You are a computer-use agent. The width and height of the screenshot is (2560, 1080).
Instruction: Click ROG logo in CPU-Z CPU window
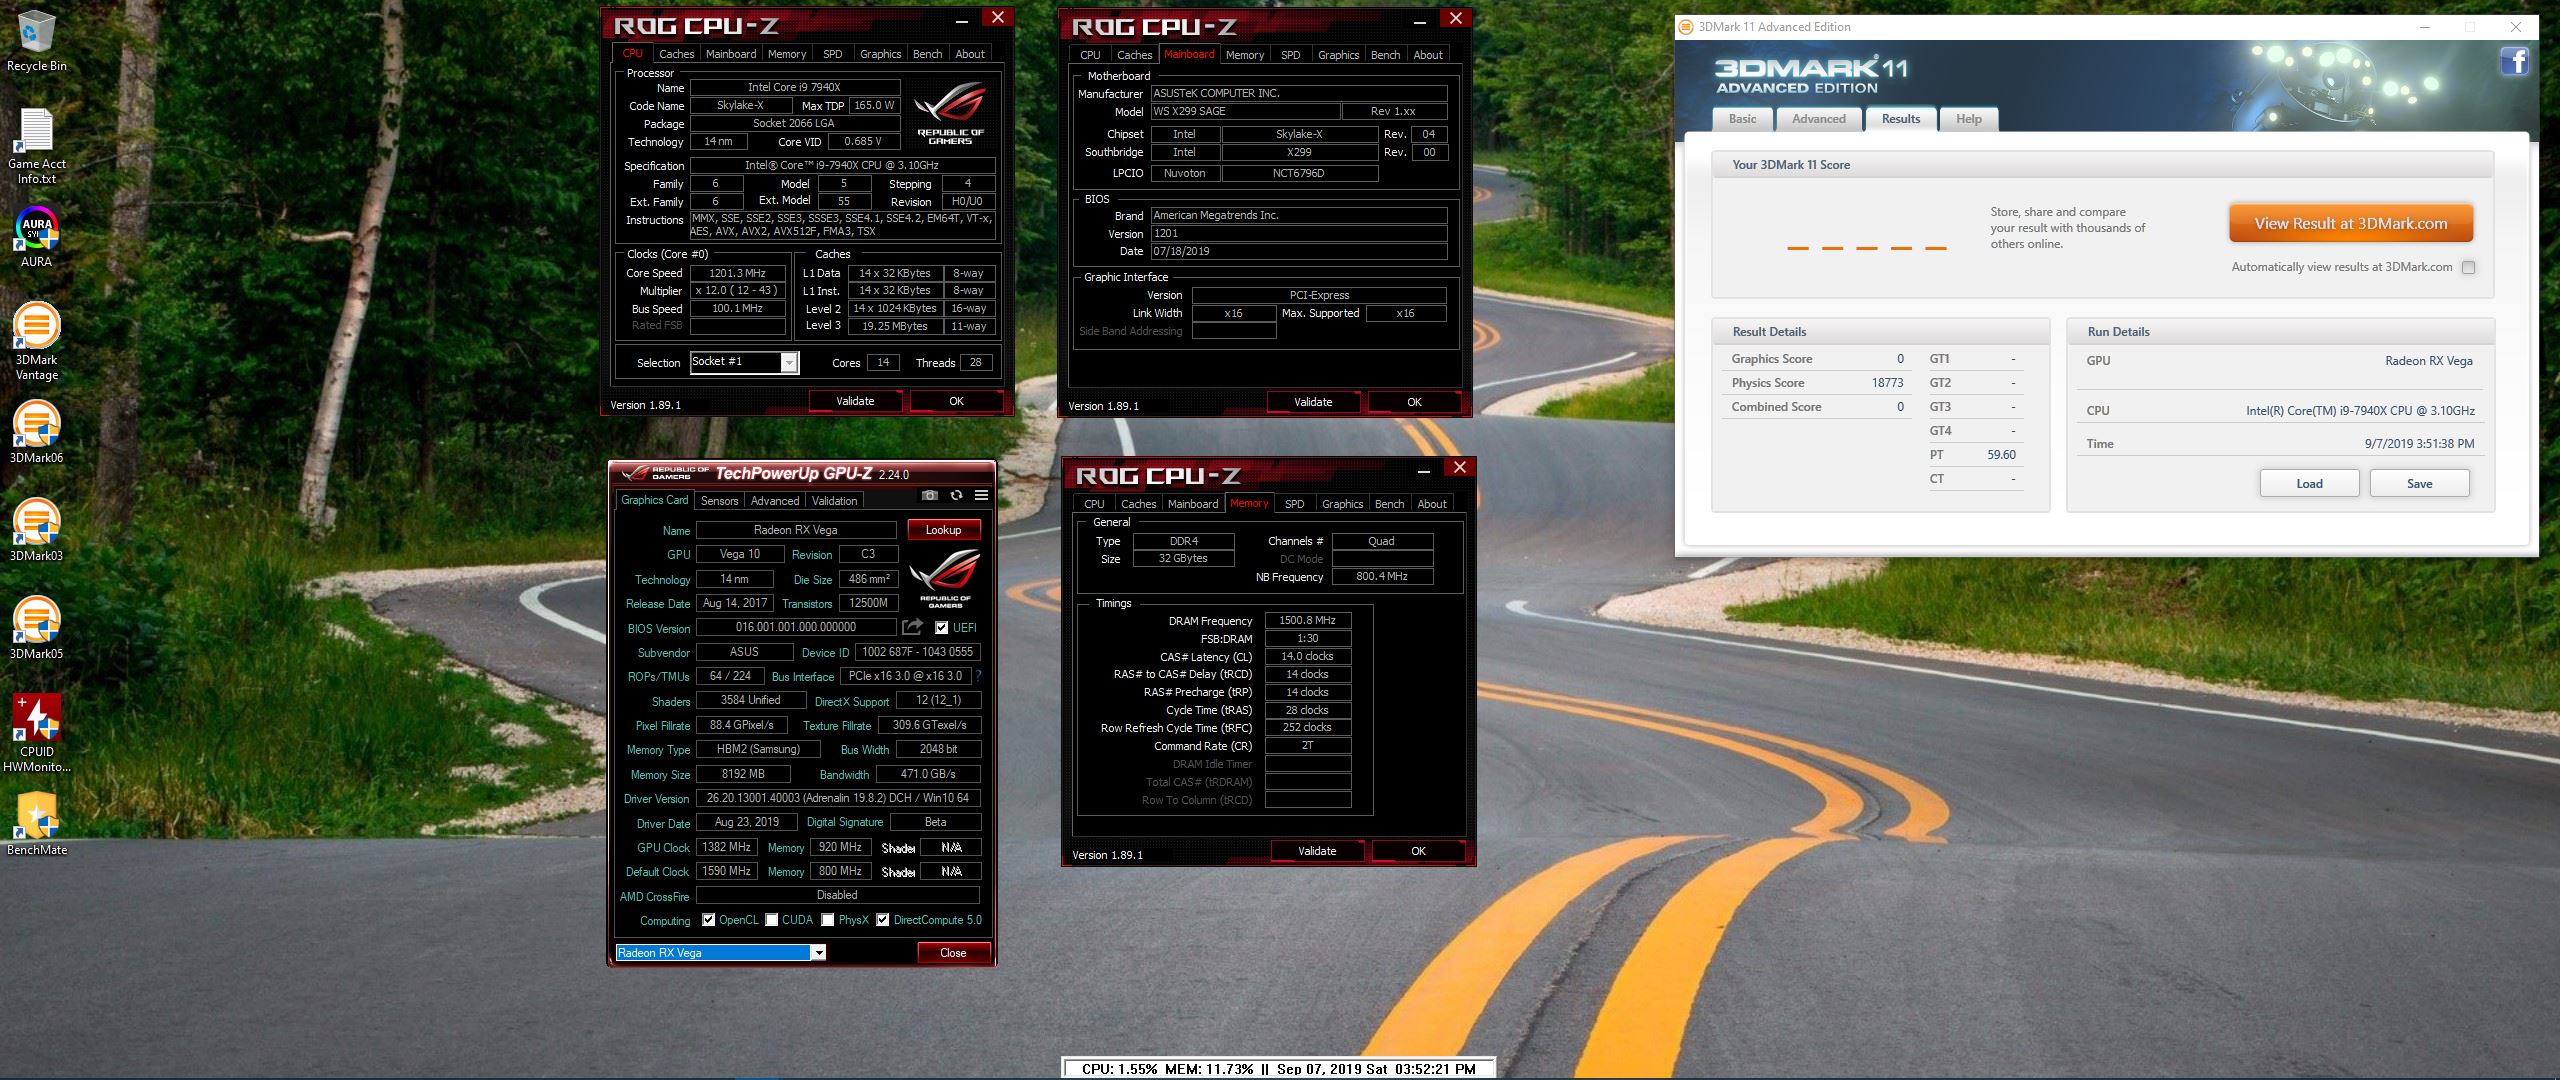[950, 114]
